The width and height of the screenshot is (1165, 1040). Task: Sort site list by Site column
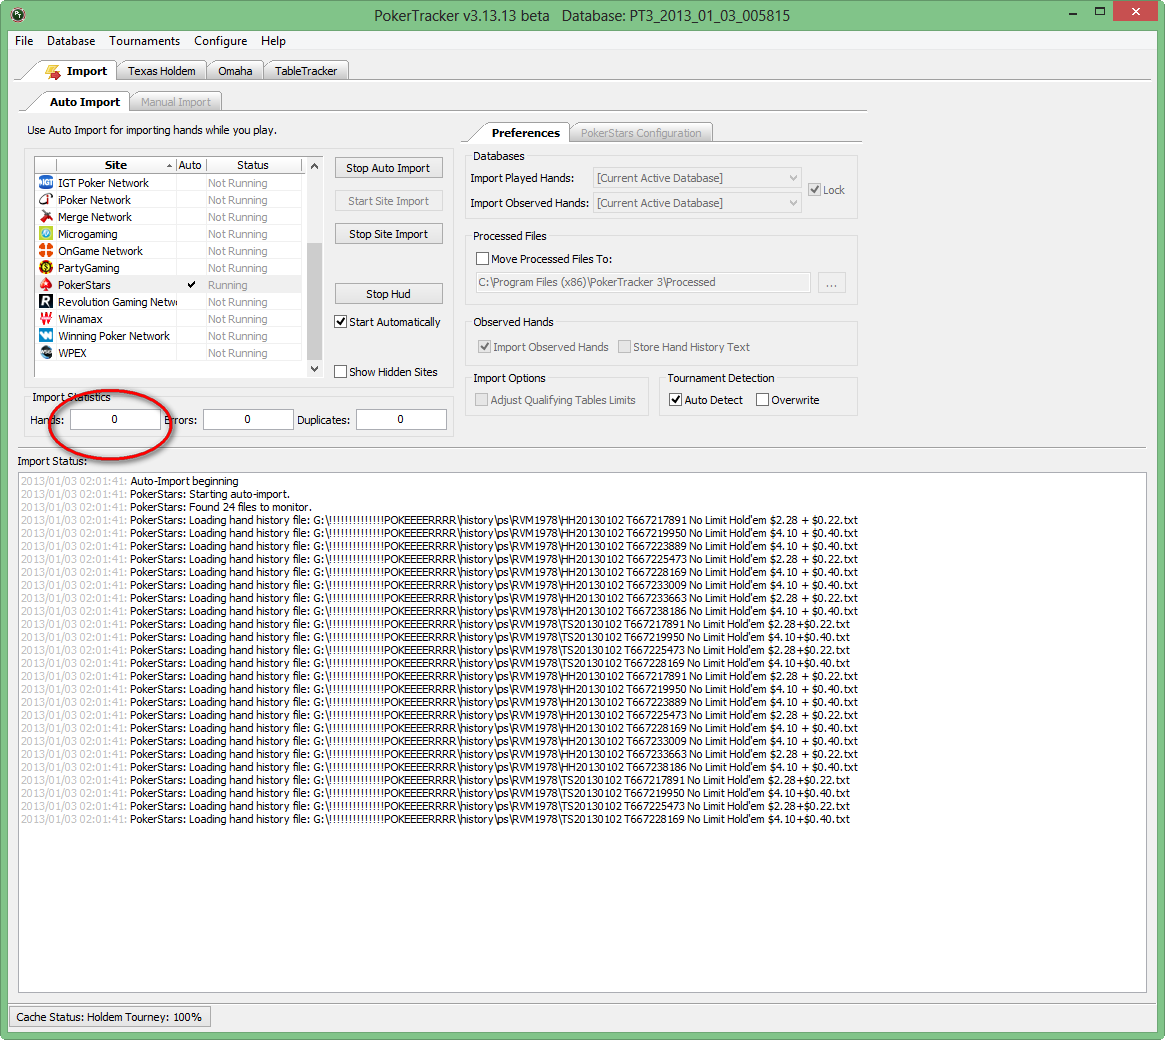coord(116,165)
